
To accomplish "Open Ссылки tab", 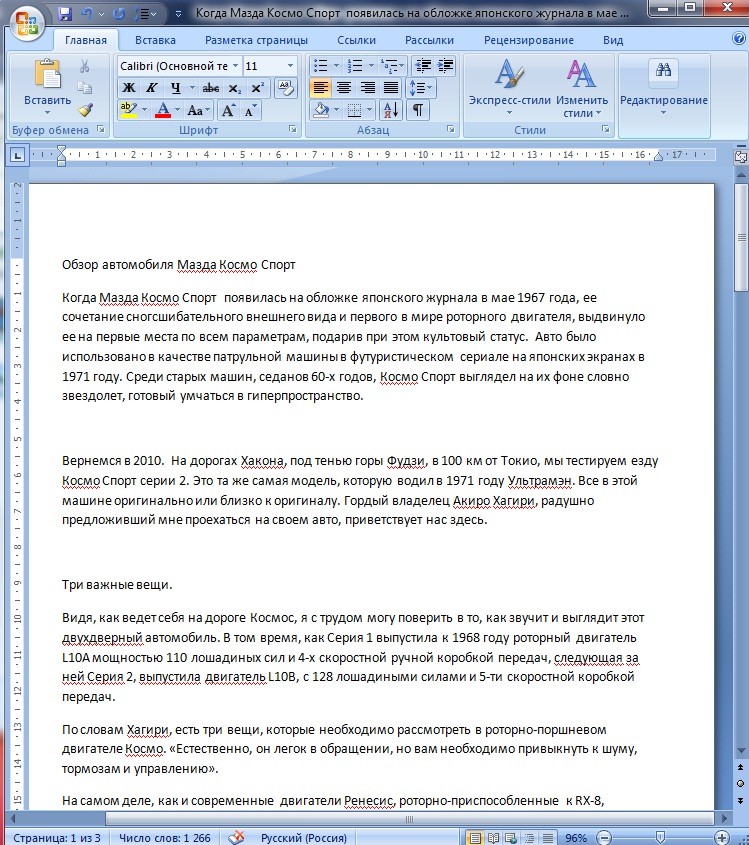I will pyautogui.click(x=356, y=40).
